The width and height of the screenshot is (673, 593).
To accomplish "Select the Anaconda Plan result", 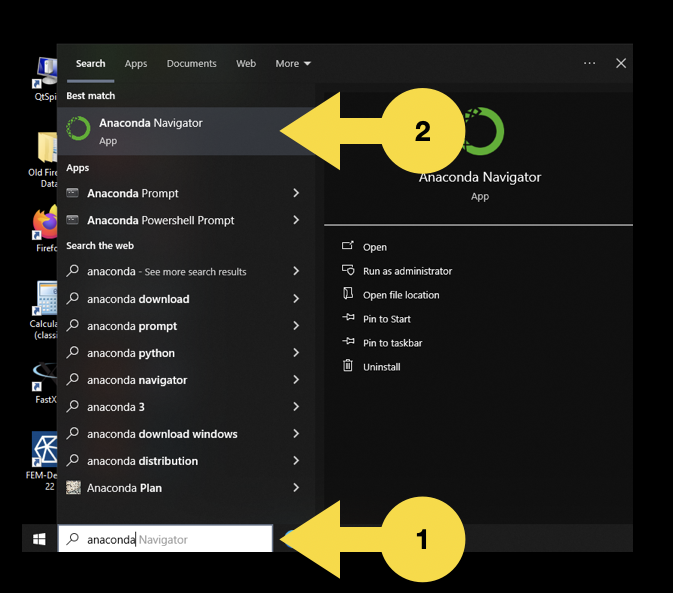I will (x=186, y=487).
